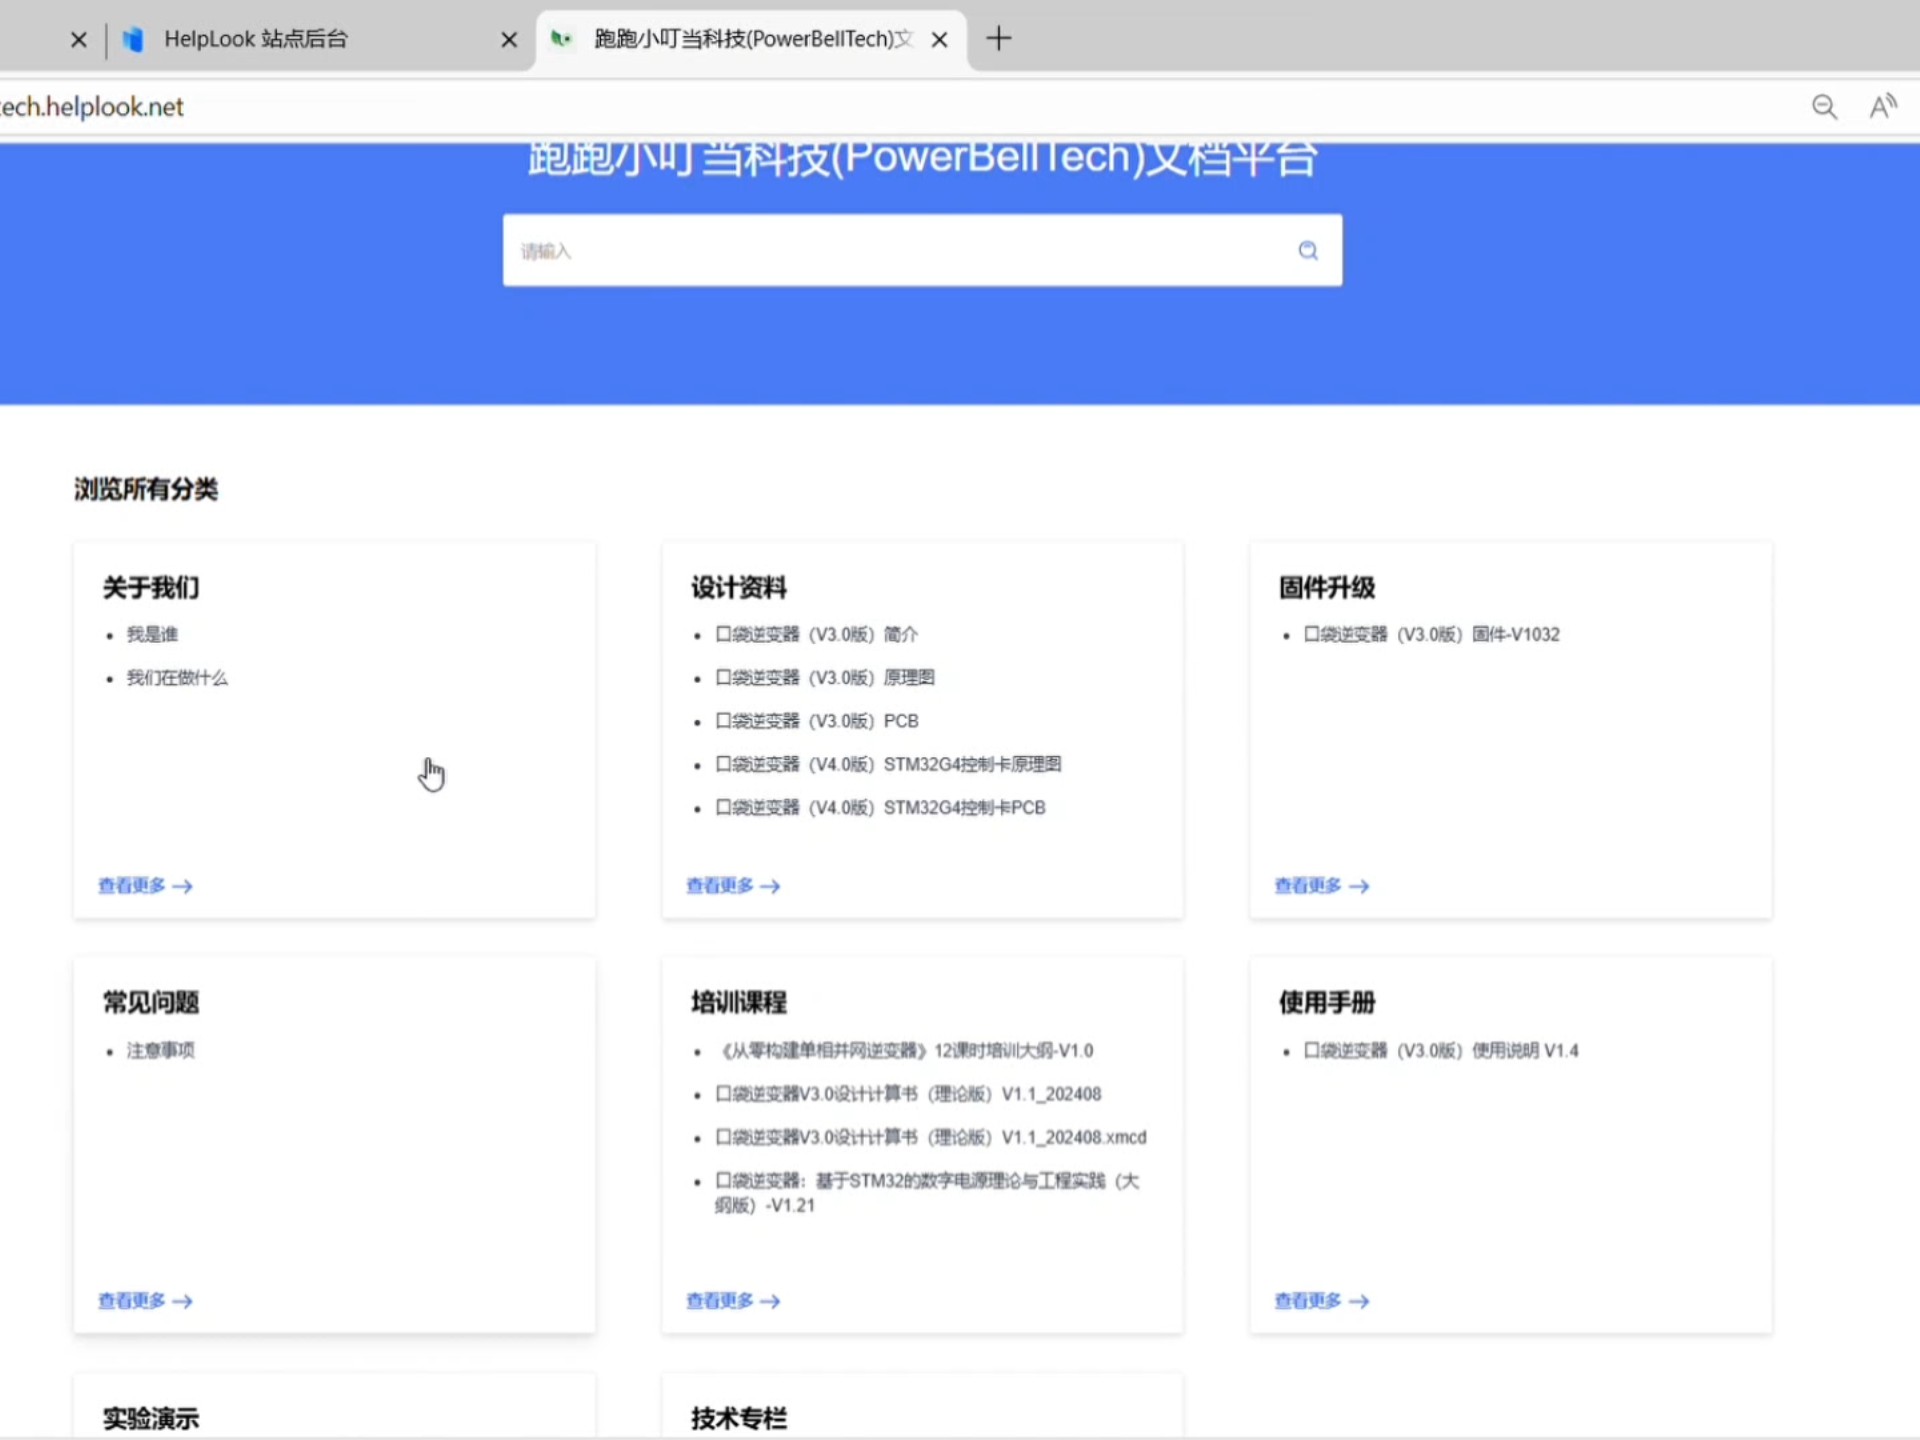
Task: Open (V4.0版) STM32G4控制卡原理图
Action: (x=888, y=764)
